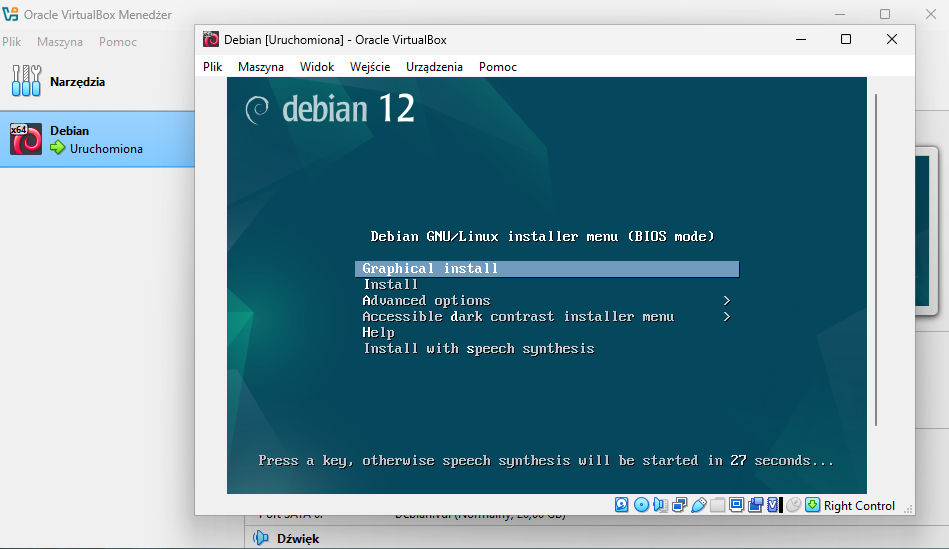Click the display status icon

pyautogui.click(x=737, y=505)
